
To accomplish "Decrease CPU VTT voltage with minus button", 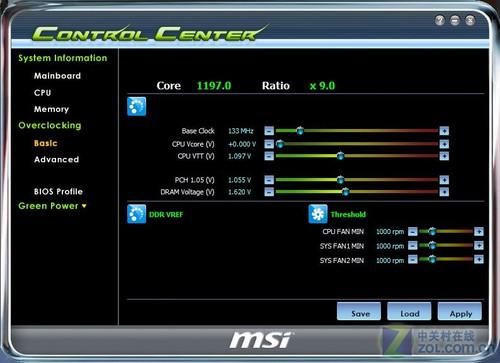I will (269, 156).
